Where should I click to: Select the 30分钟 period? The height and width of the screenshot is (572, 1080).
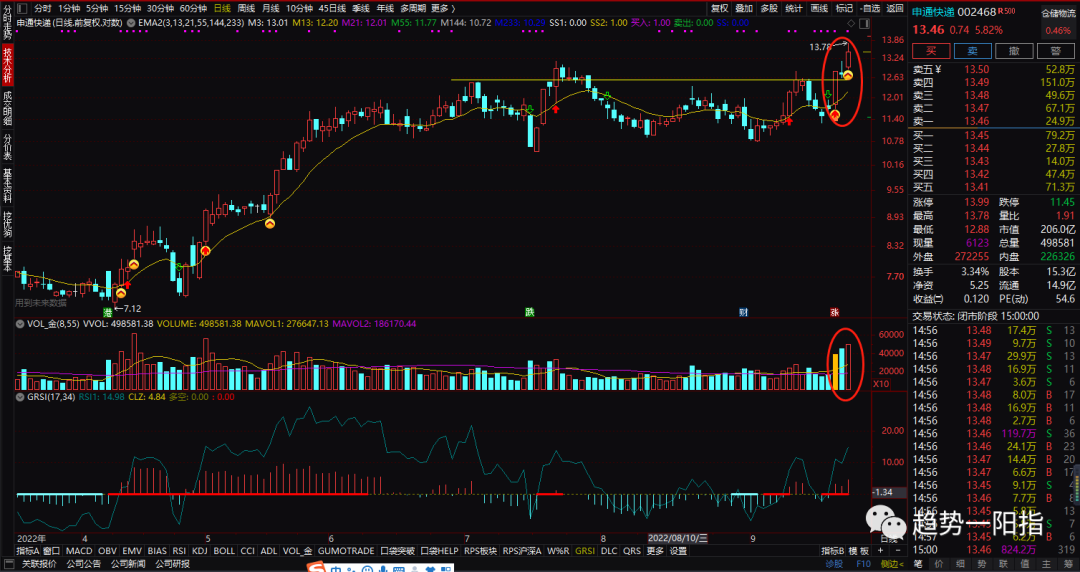160,8
